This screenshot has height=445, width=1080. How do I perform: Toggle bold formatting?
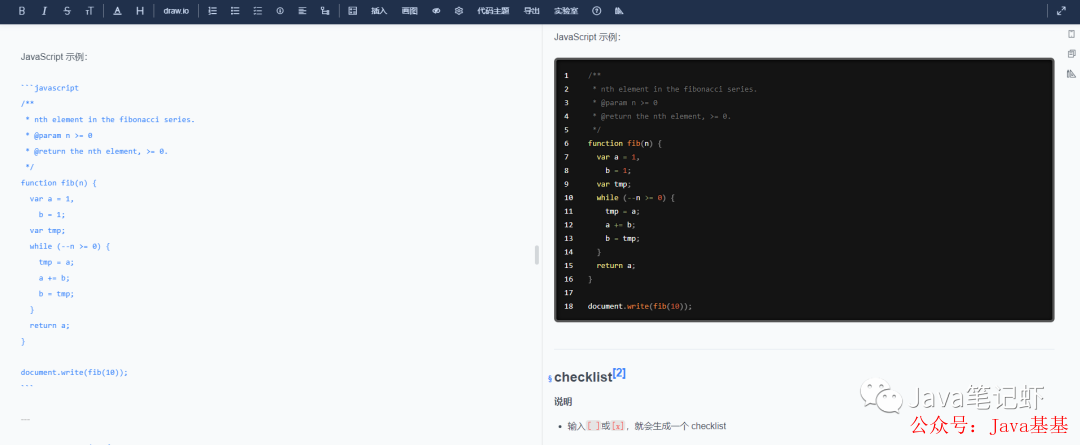point(22,11)
